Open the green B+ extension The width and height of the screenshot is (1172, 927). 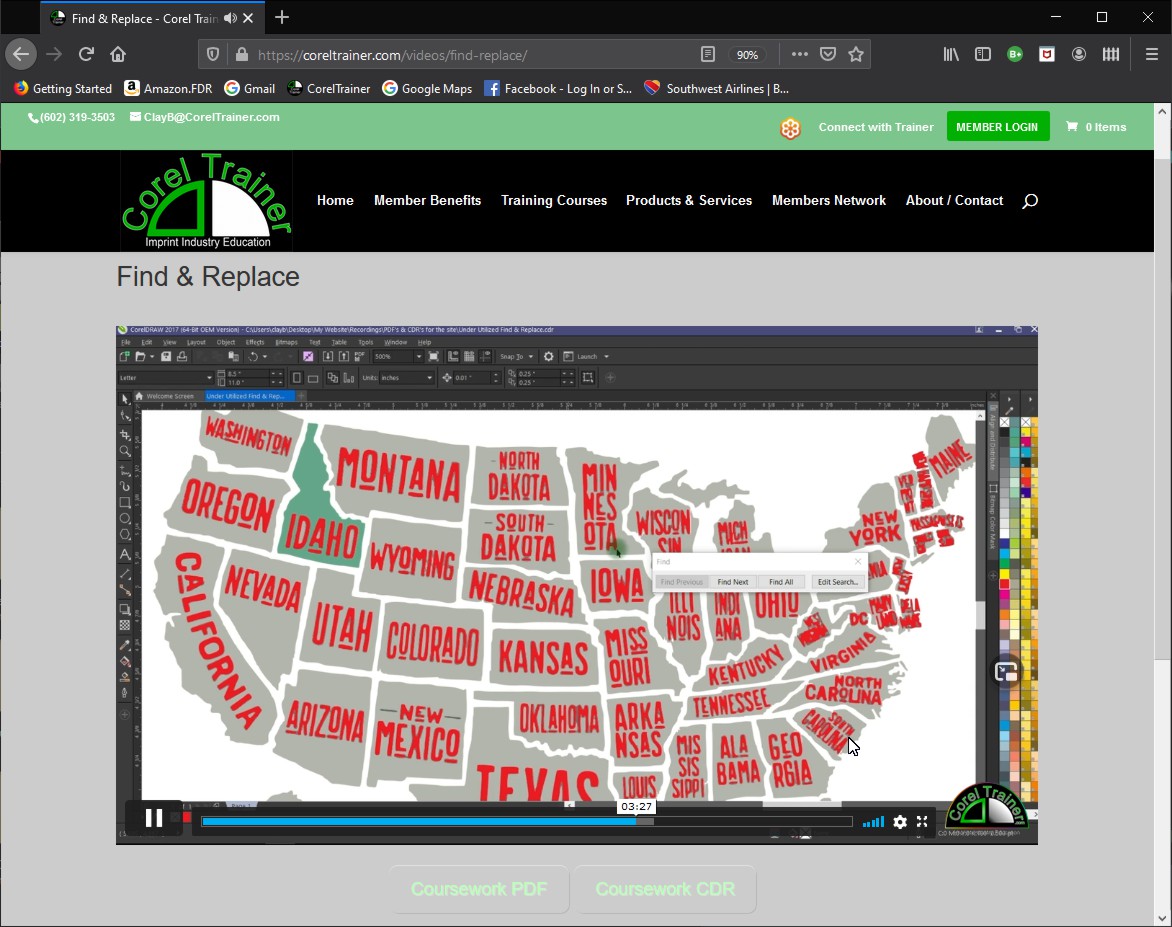[x=1015, y=54]
